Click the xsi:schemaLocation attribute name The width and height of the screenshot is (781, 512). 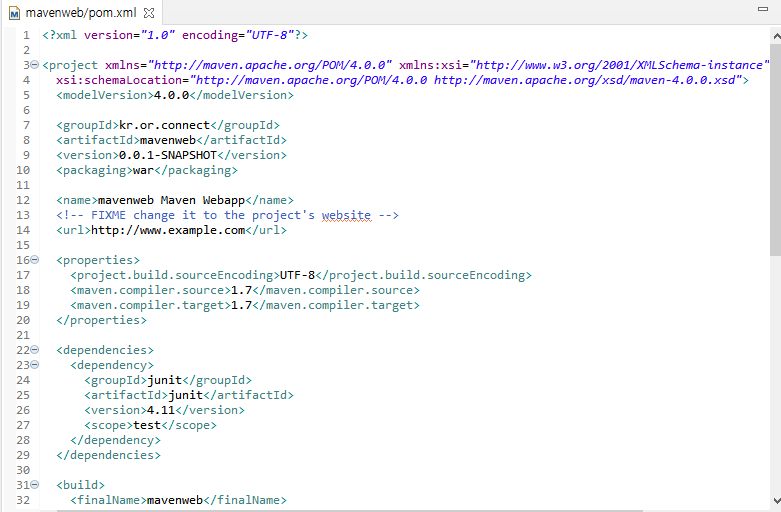click(119, 80)
